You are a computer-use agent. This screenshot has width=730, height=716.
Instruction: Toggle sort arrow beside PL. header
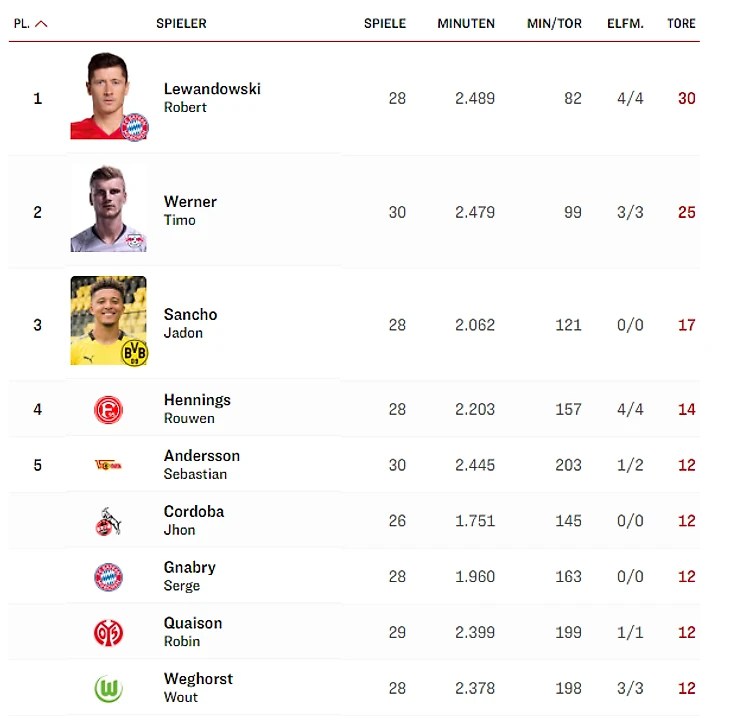click(x=41, y=24)
